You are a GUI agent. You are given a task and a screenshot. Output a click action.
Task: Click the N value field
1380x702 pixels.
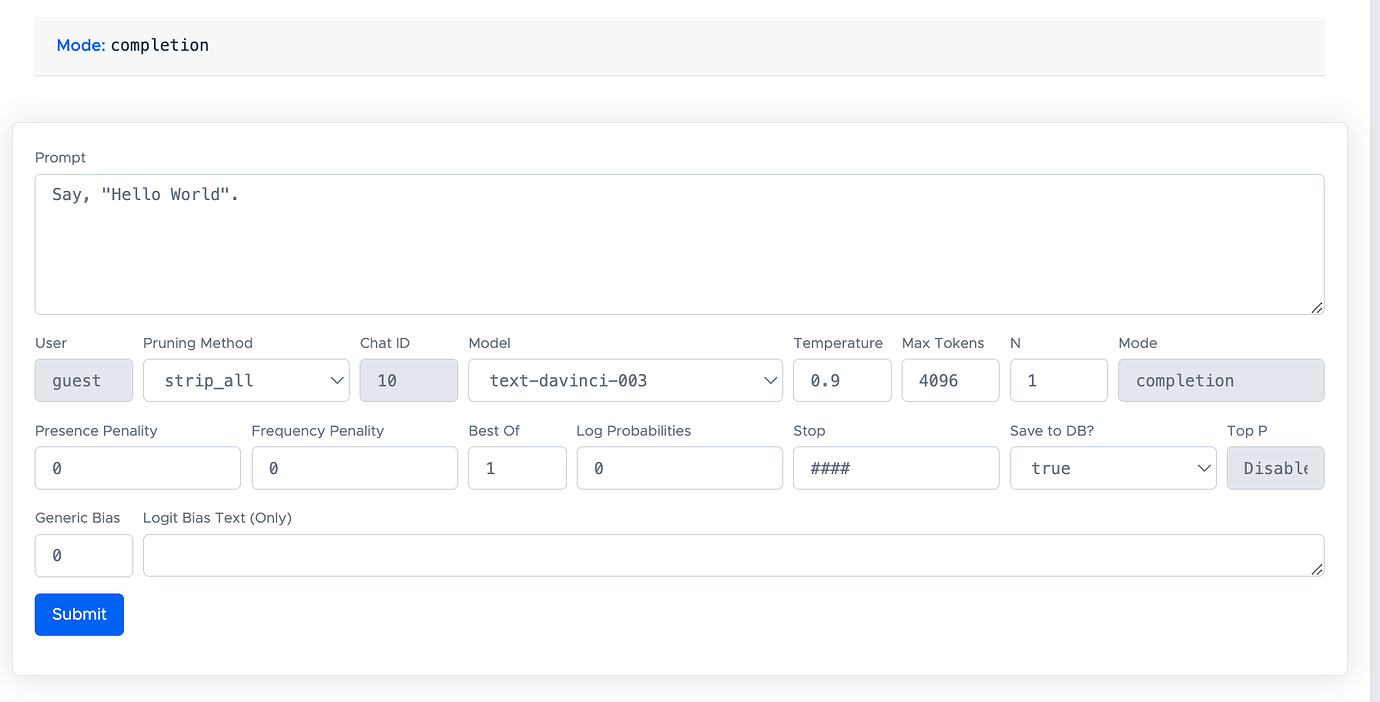pyautogui.click(x=1058, y=381)
